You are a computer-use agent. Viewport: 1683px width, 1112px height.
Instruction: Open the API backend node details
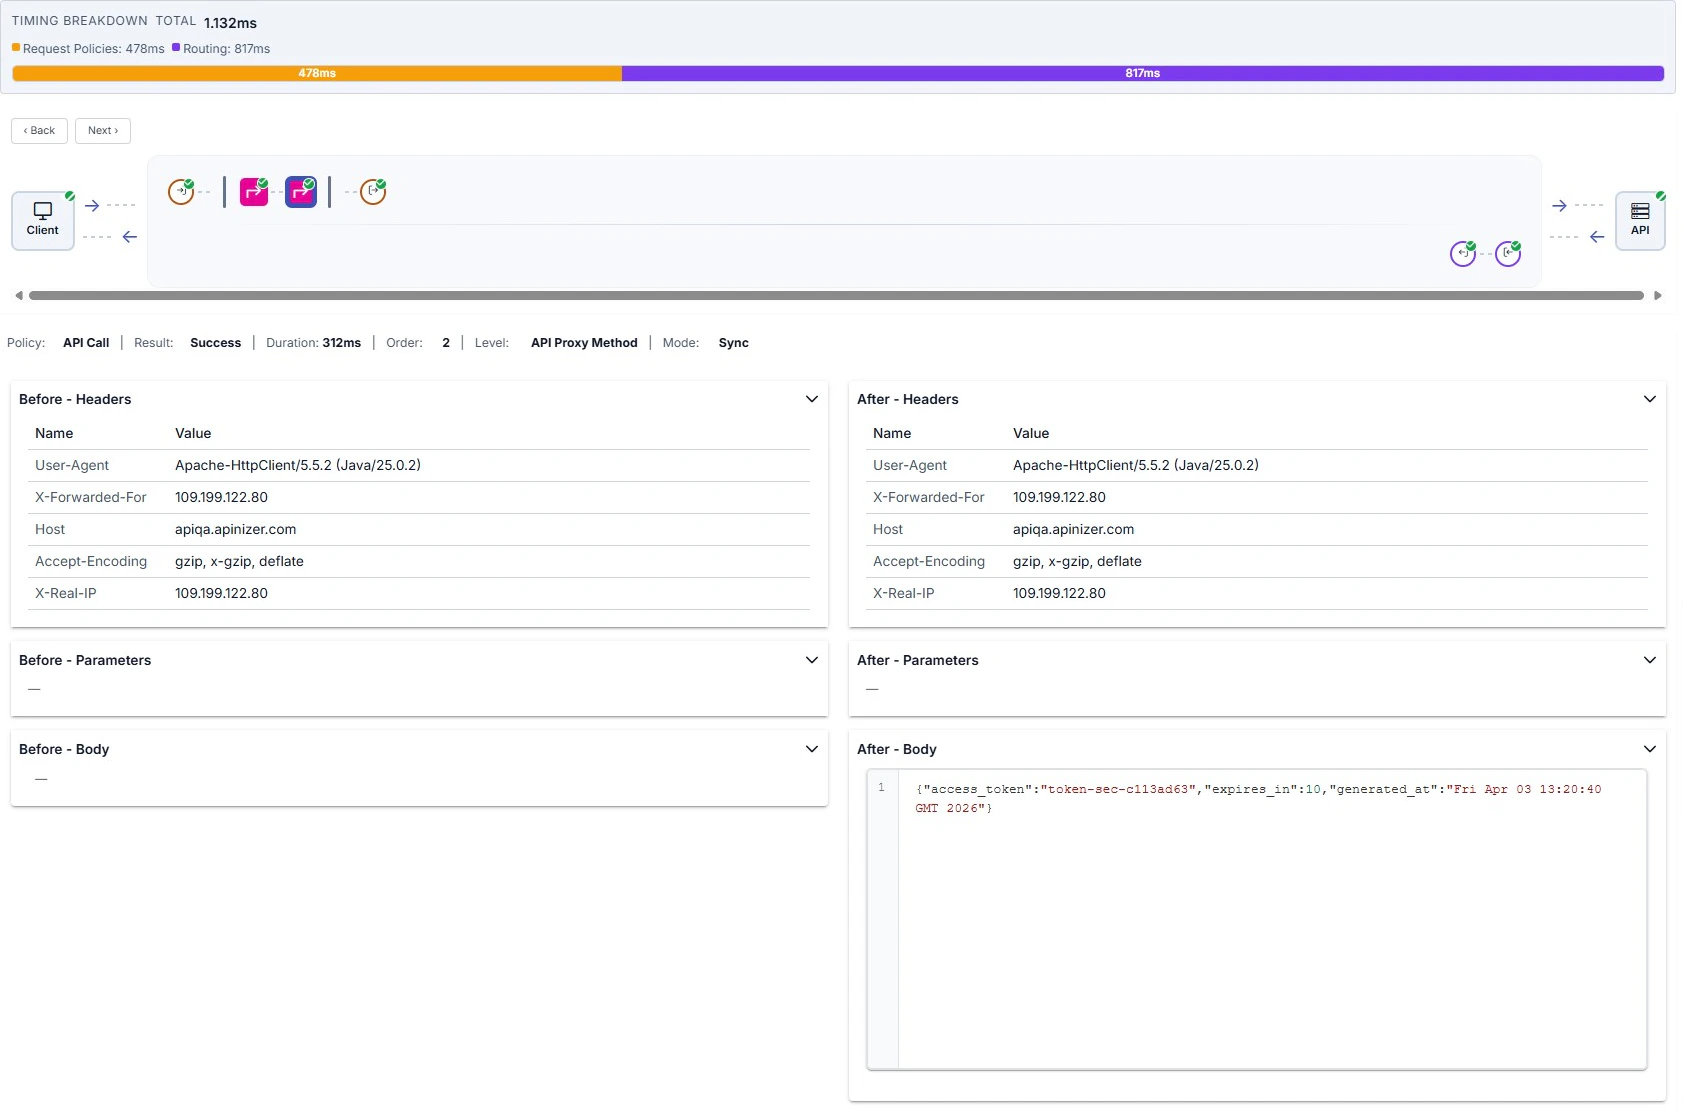pos(1640,220)
